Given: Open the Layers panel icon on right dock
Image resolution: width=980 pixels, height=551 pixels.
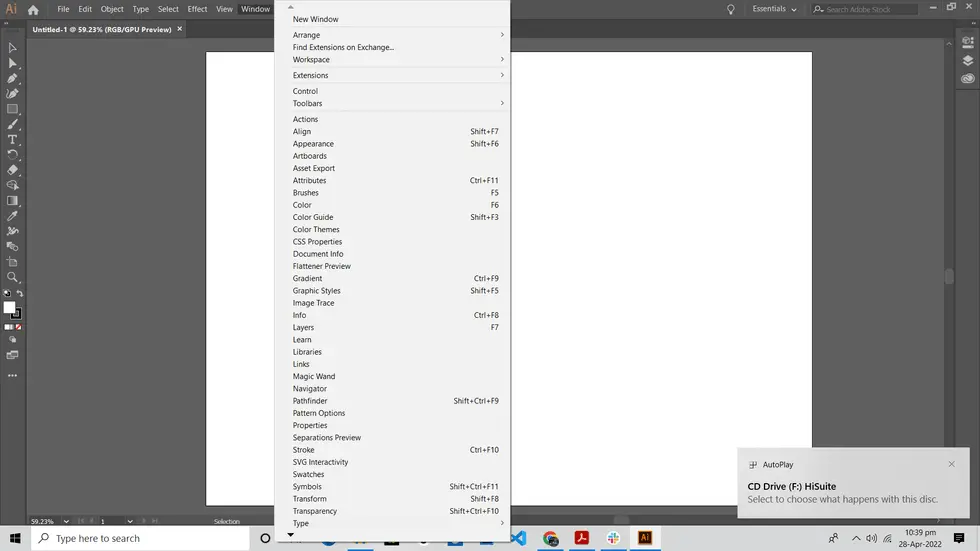Looking at the screenshot, I should (x=967, y=61).
